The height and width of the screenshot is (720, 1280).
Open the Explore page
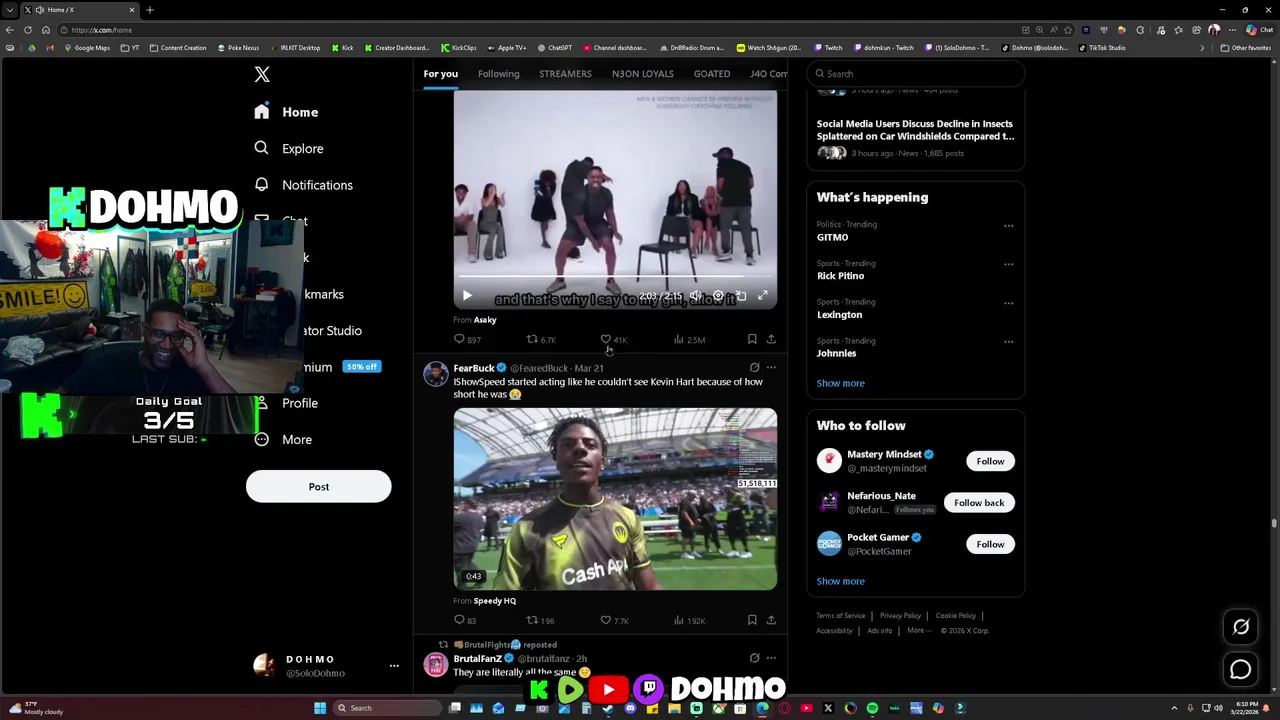coord(289,148)
